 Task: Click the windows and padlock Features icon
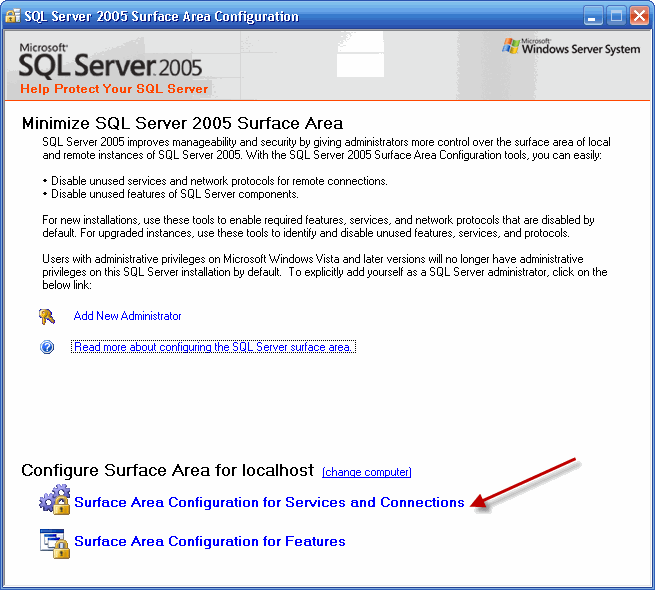[x=55, y=543]
